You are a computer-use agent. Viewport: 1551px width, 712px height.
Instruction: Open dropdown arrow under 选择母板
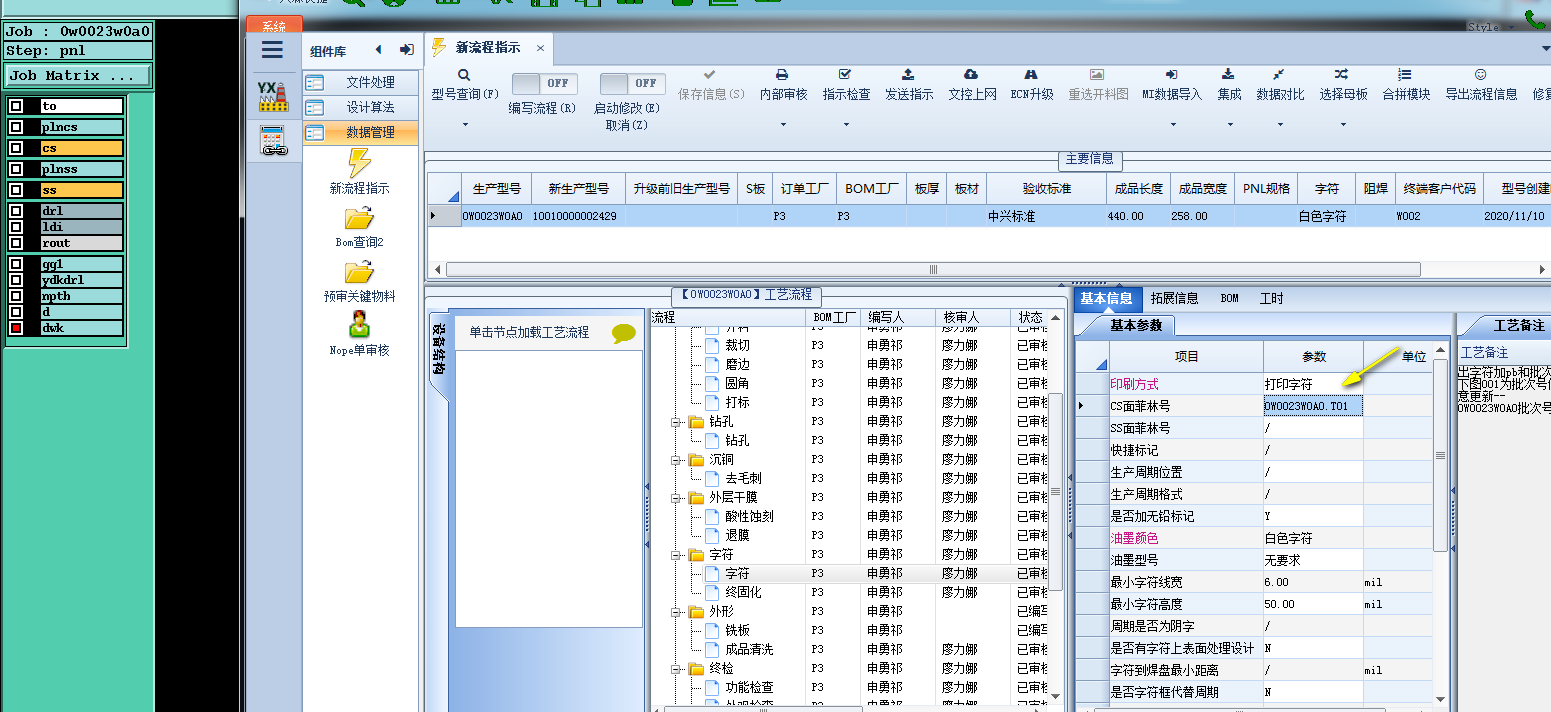point(1342,125)
